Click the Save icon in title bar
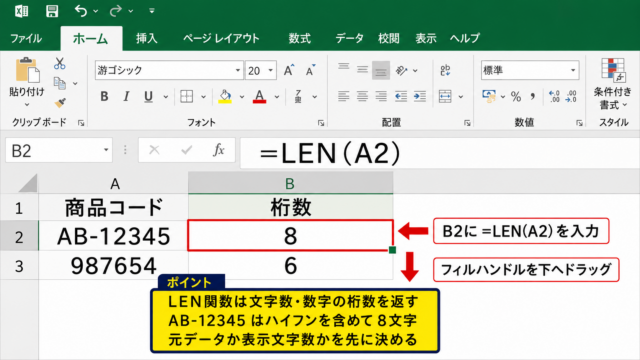 52,11
